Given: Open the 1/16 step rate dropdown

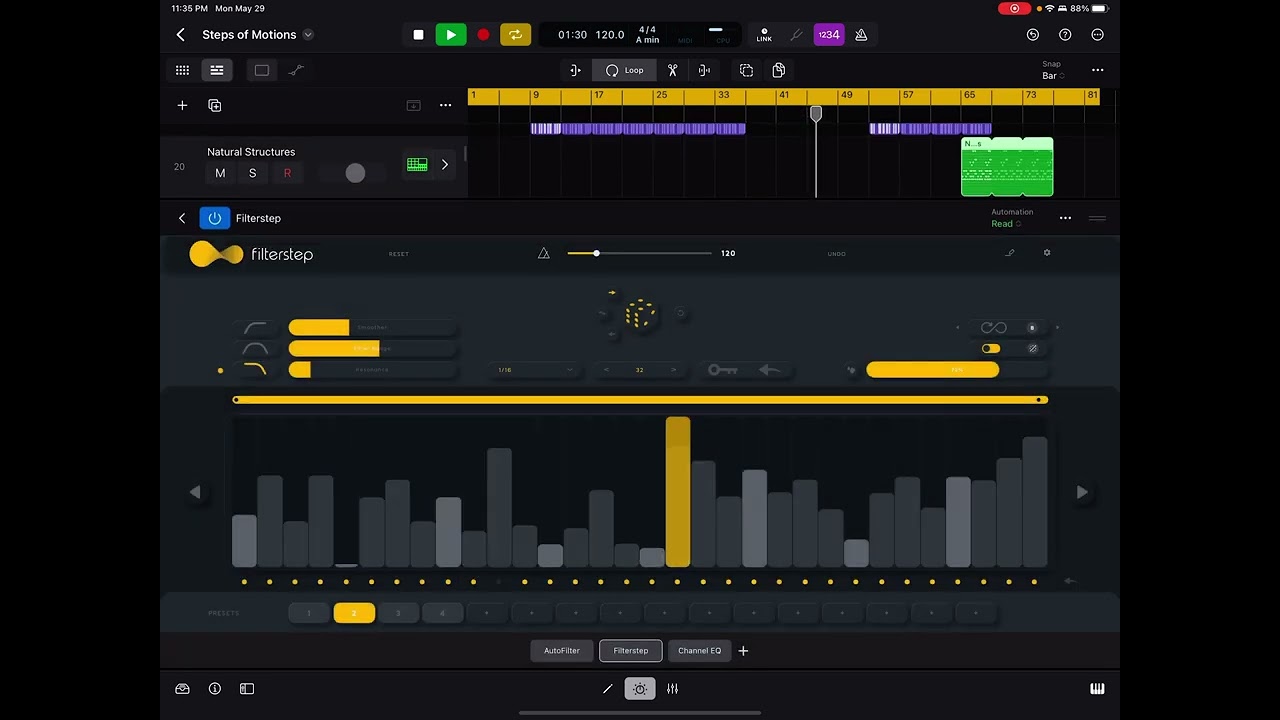Looking at the screenshot, I should (535, 370).
